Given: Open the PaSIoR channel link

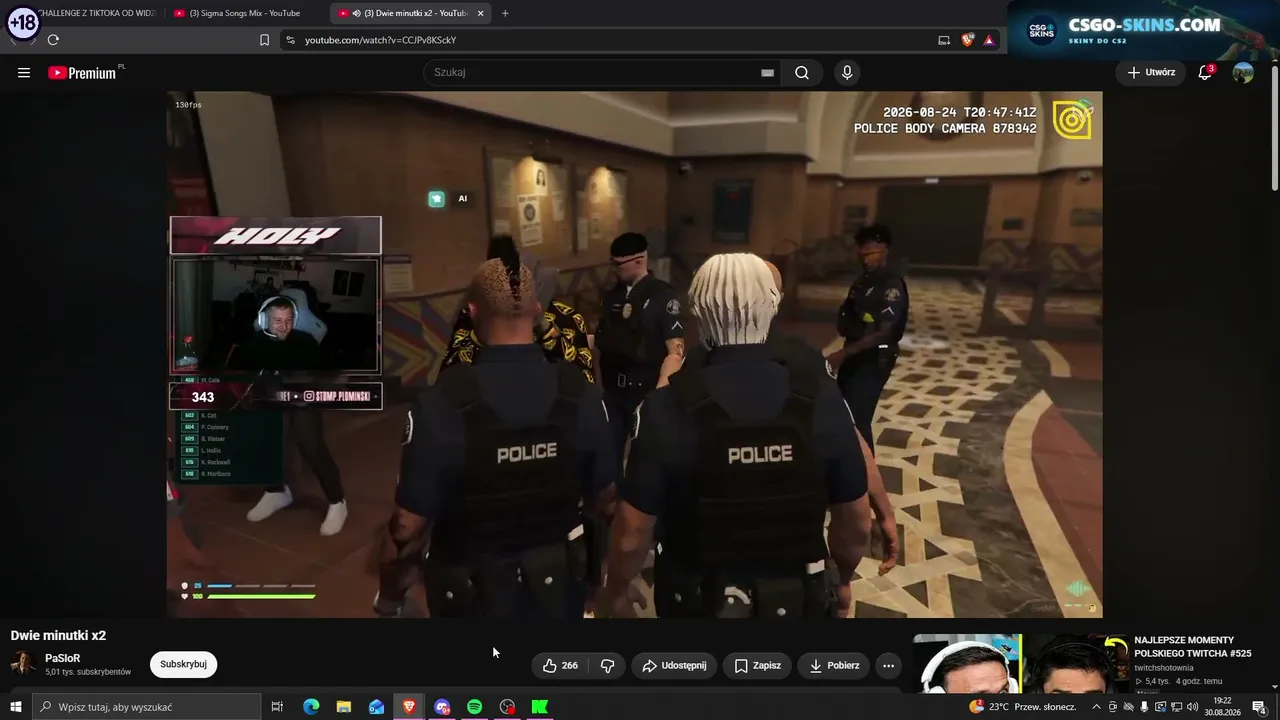Looking at the screenshot, I should click(x=62, y=658).
